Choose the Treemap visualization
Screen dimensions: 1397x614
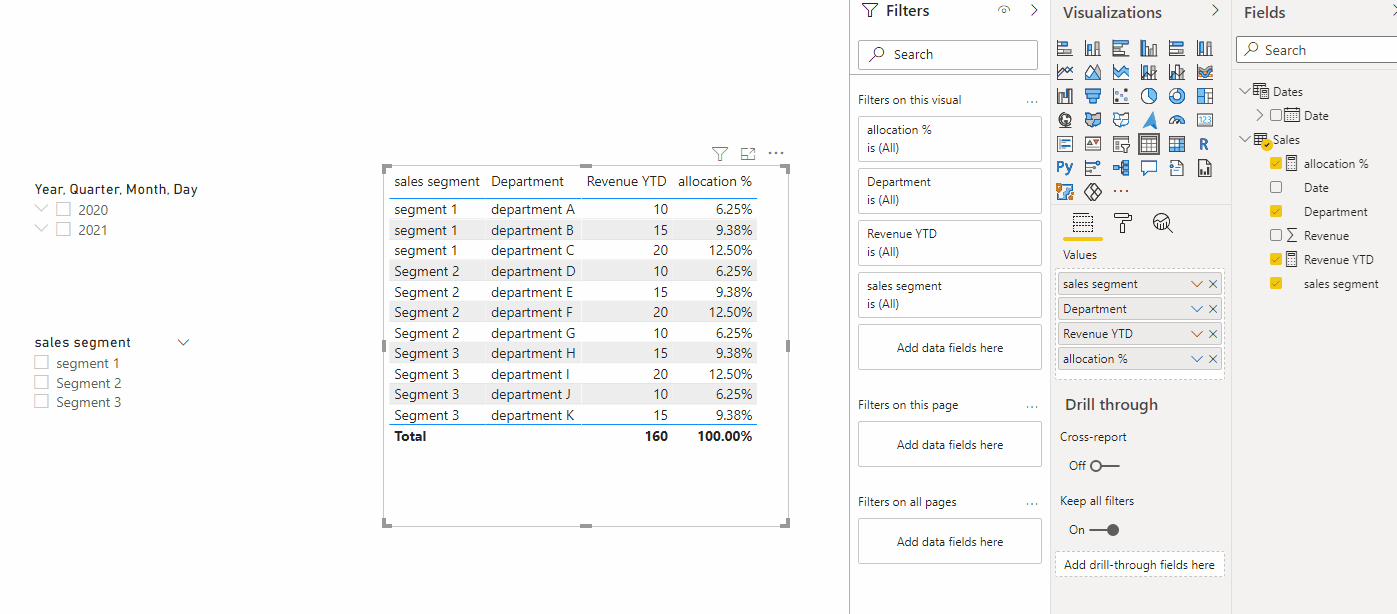[1205, 96]
